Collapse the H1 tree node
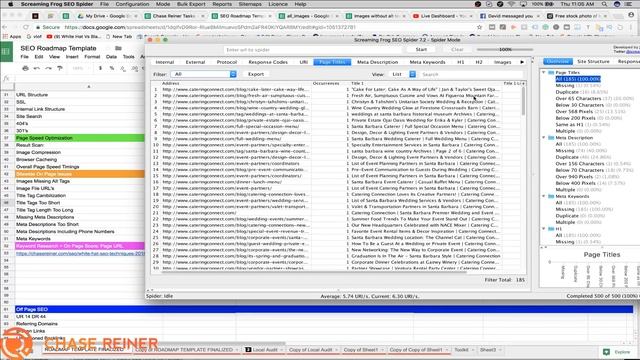The image size is (640, 360). click(544, 229)
